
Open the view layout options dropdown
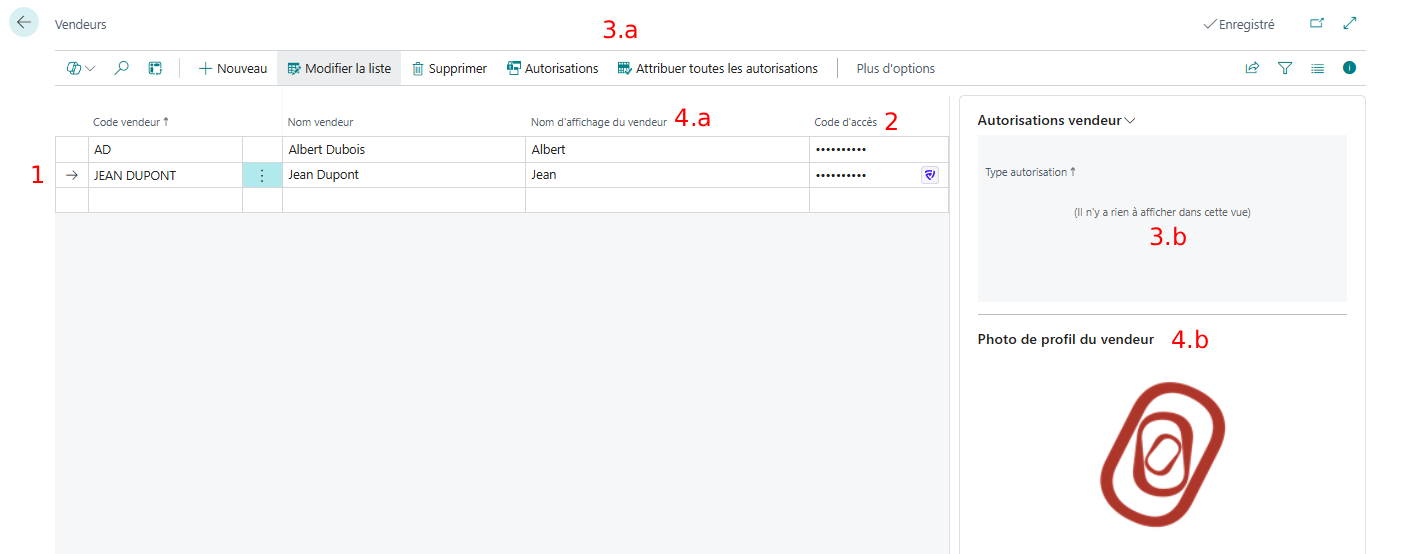point(81,68)
